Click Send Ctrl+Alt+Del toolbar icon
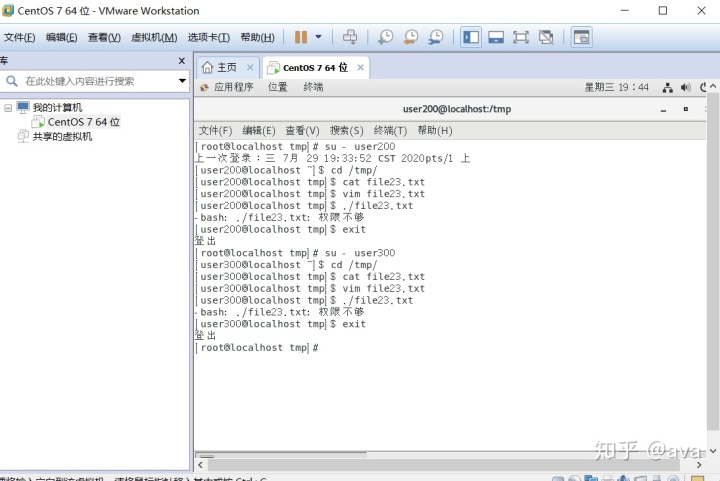This screenshot has width=720, height=481. pos(350,37)
